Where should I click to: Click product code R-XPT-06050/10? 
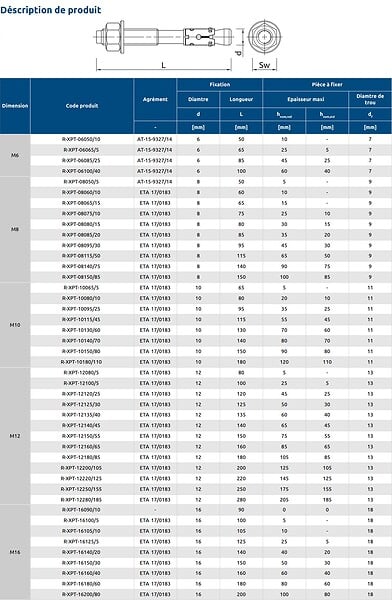click(x=81, y=139)
